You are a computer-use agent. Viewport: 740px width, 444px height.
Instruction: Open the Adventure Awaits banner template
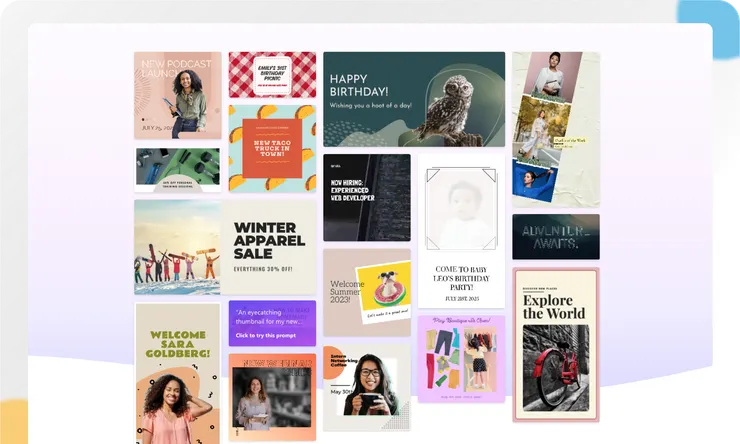click(556, 236)
